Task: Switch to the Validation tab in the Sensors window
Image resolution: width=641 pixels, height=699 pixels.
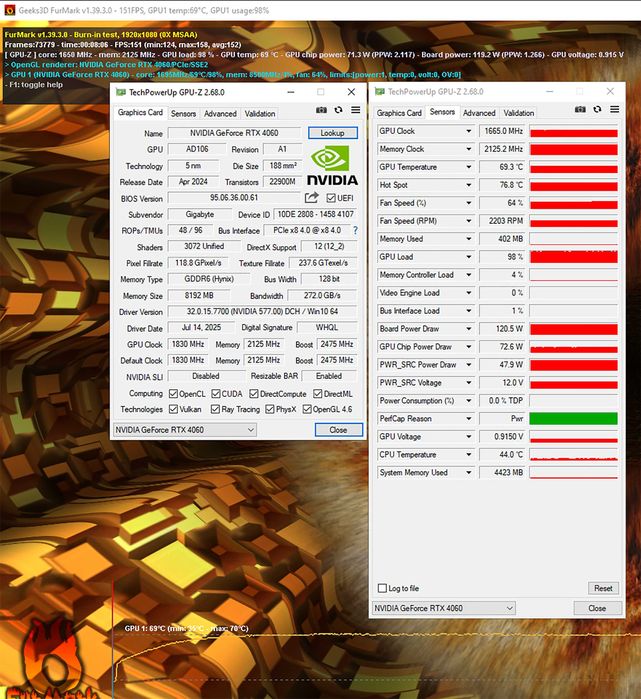Action: click(518, 113)
